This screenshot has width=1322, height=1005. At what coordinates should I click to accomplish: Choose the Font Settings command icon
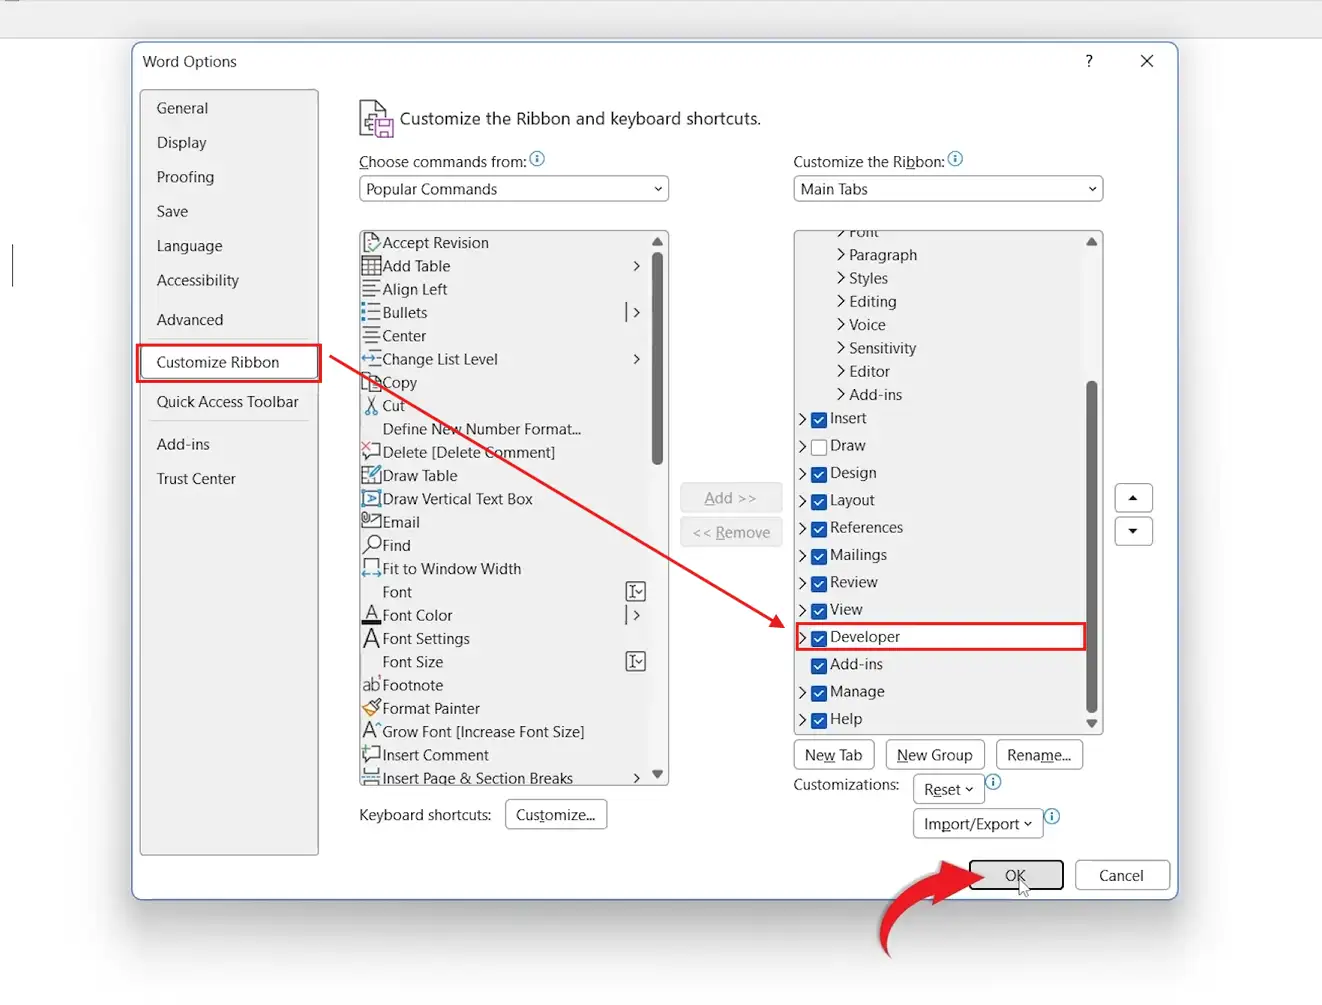(x=371, y=638)
